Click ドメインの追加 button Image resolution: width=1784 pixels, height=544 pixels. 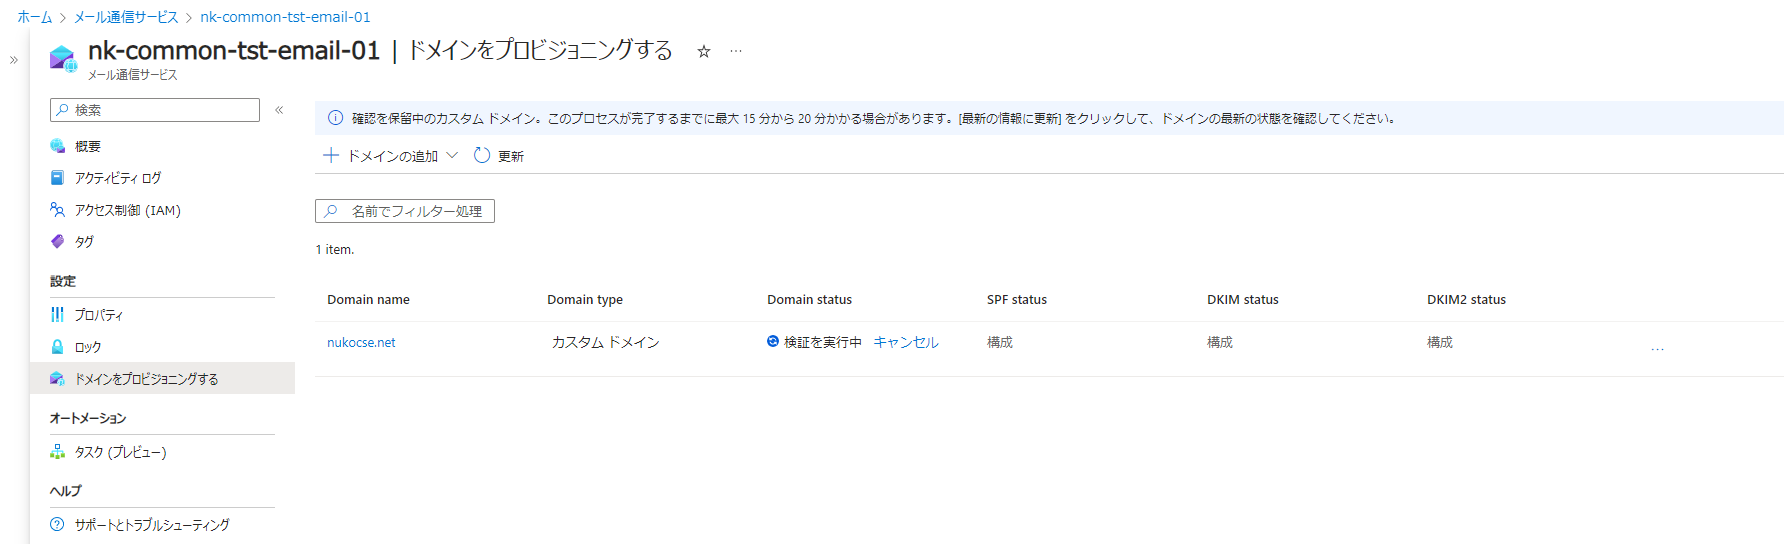380,156
